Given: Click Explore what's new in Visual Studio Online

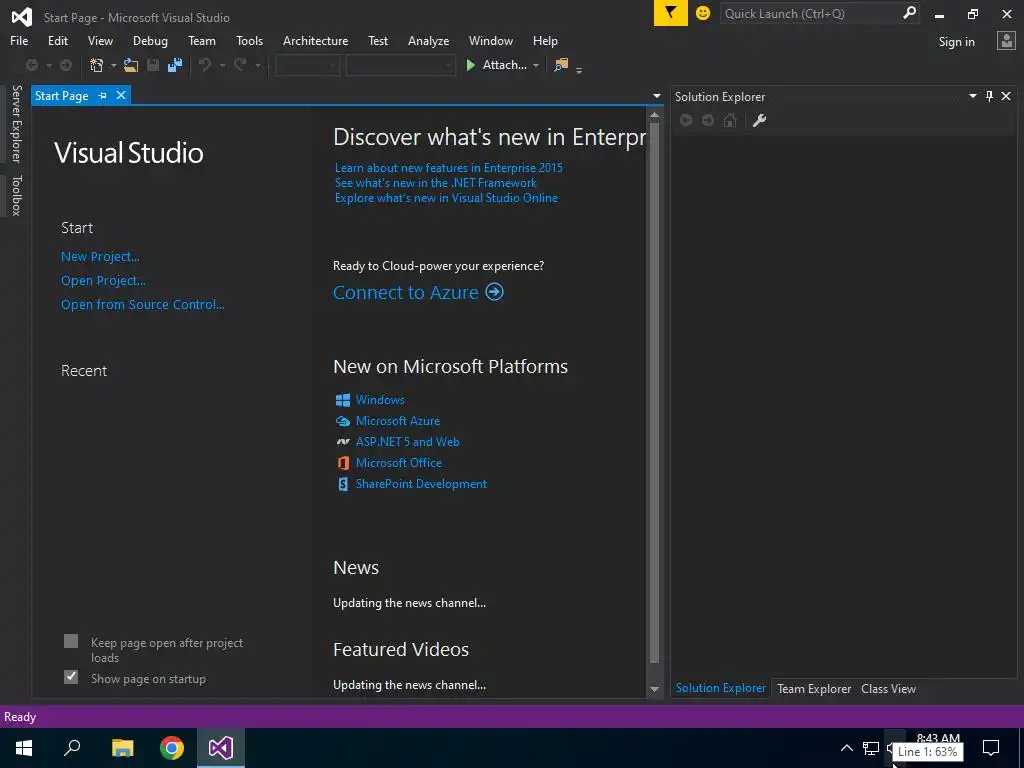Looking at the screenshot, I should 446,198.
